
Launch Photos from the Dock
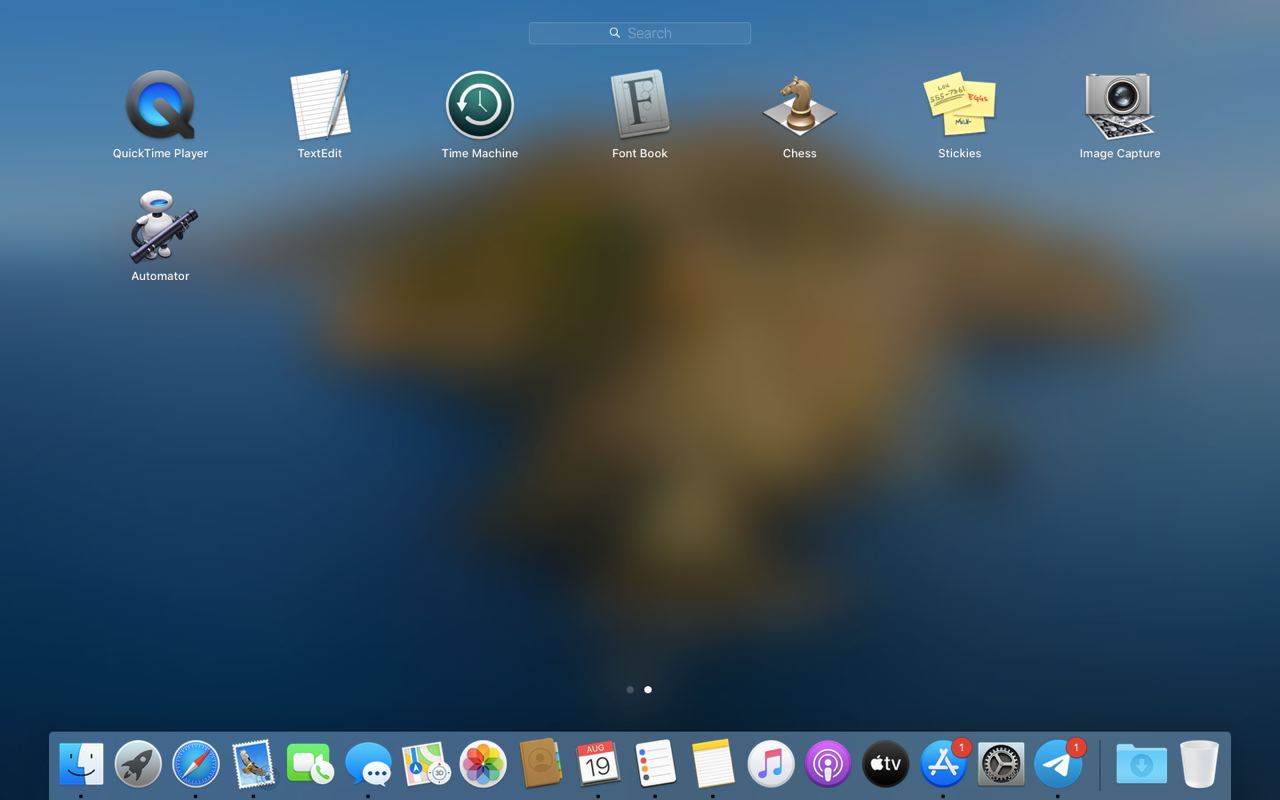483,764
